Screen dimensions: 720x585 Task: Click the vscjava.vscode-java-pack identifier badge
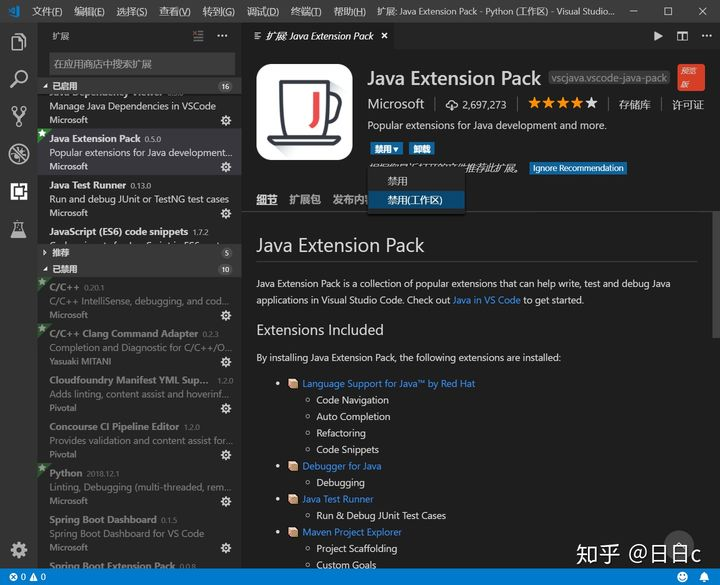(x=609, y=78)
